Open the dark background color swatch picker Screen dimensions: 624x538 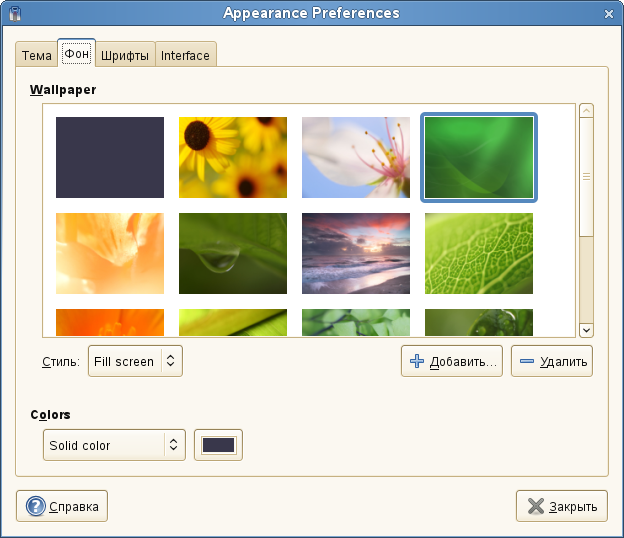coord(218,445)
